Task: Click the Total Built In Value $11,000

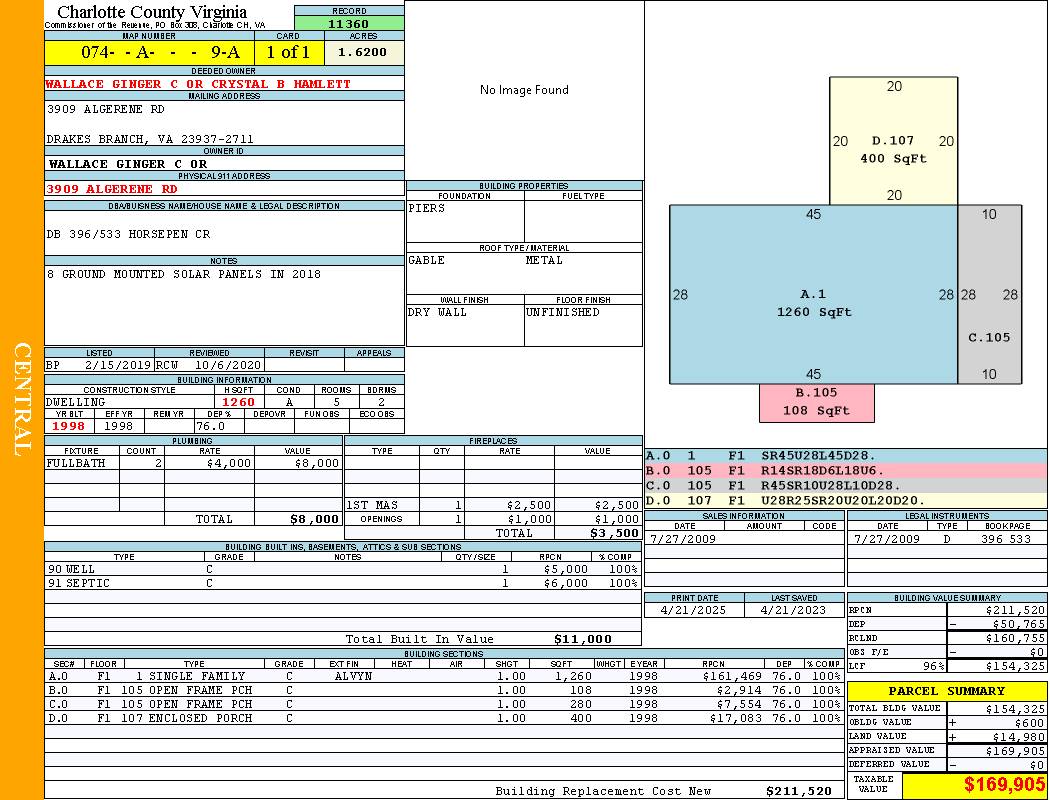Action: (x=582, y=639)
